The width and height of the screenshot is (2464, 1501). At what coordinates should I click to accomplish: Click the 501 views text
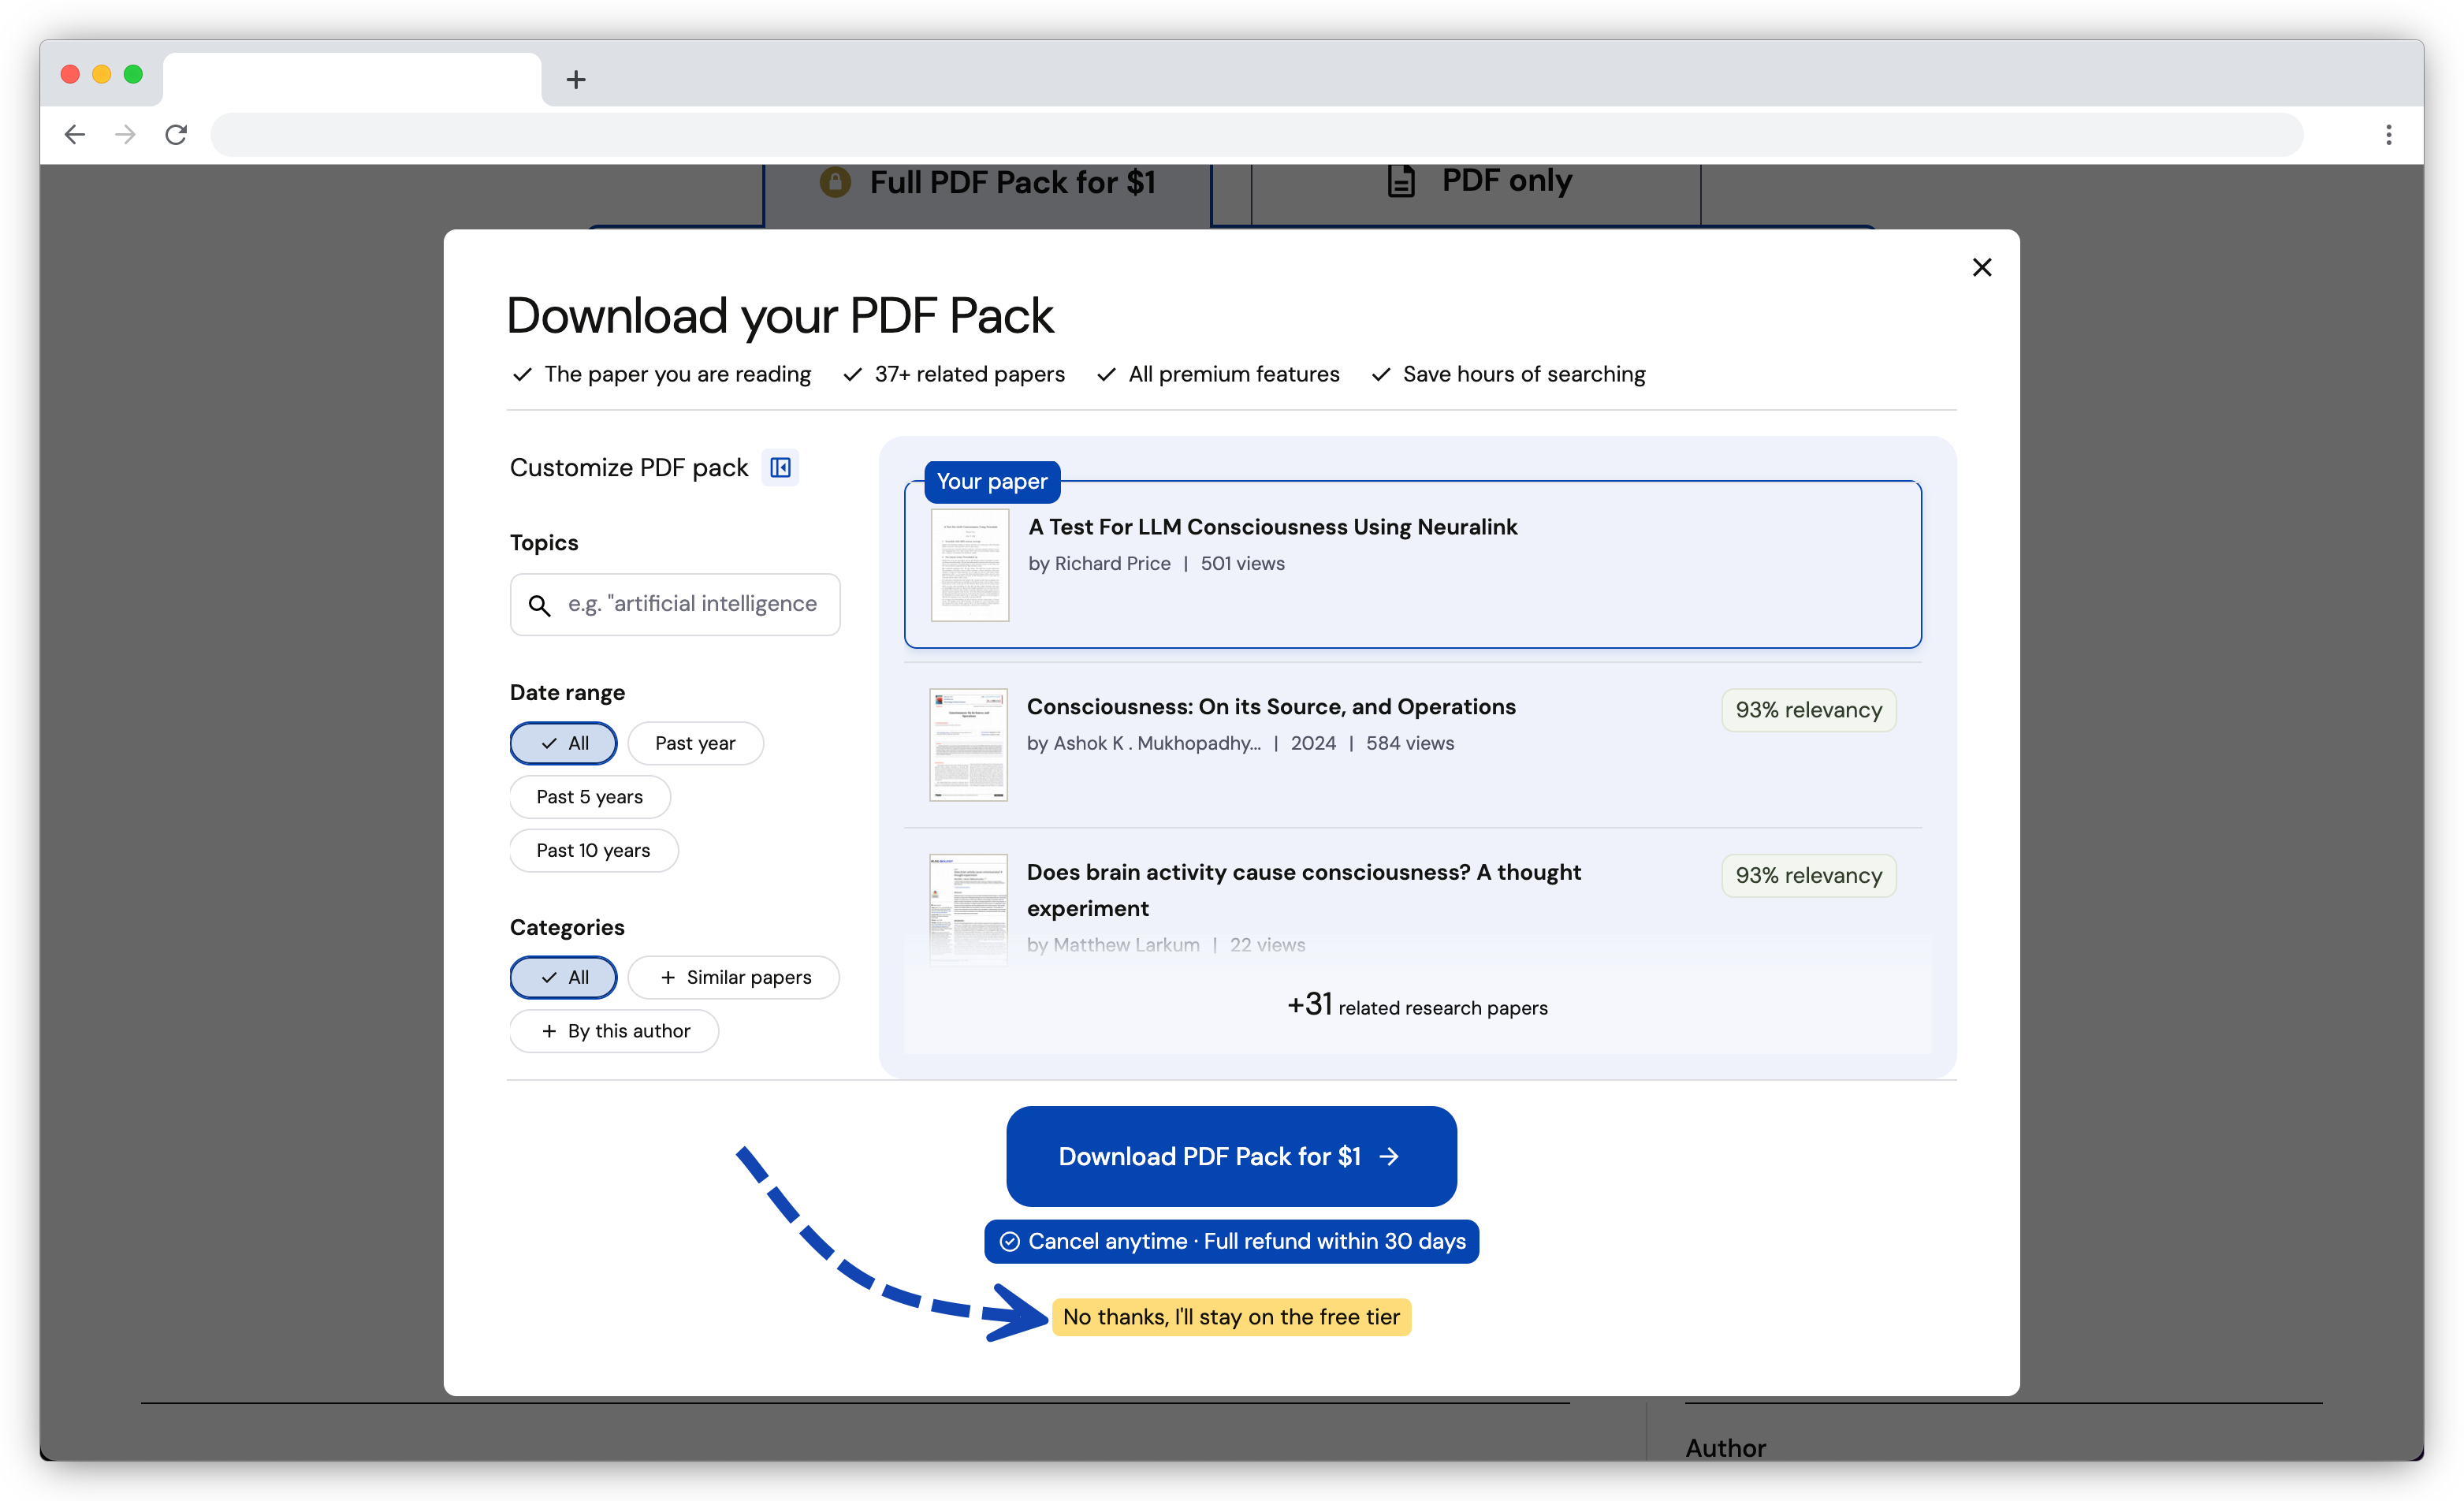(1242, 564)
